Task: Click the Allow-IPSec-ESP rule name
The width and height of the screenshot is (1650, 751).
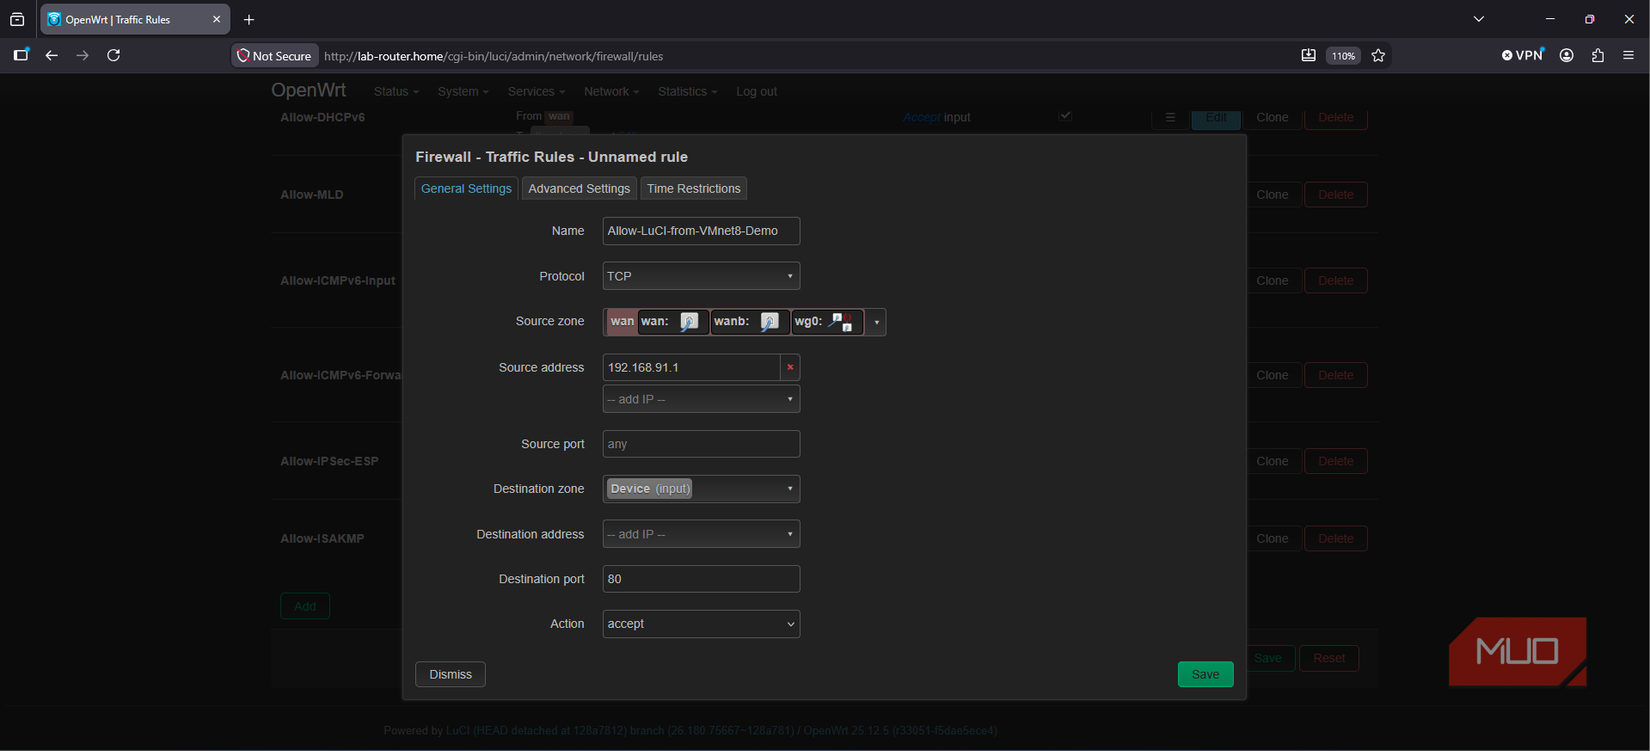Action: (x=329, y=461)
